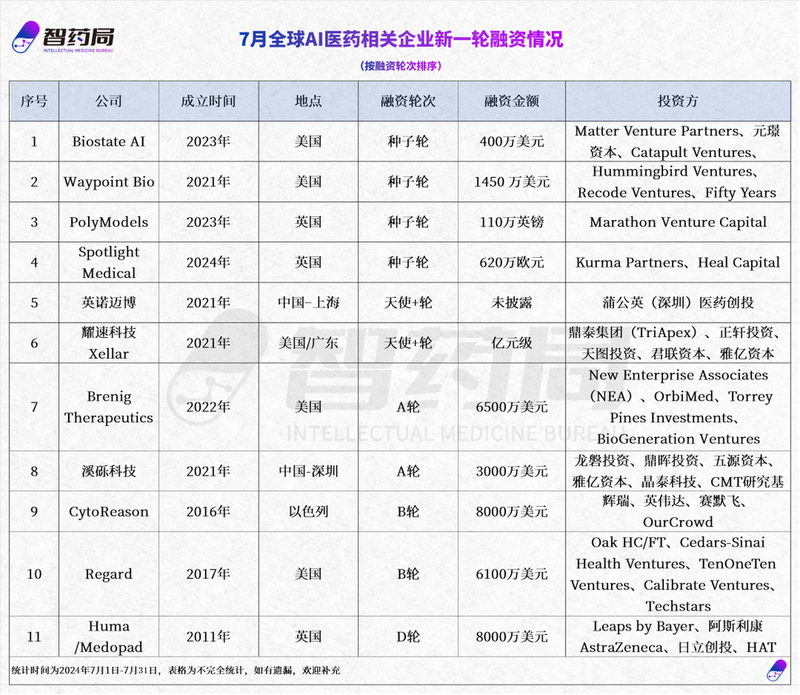Select the 美国/广东 location cell

pyautogui.click(x=309, y=343)
